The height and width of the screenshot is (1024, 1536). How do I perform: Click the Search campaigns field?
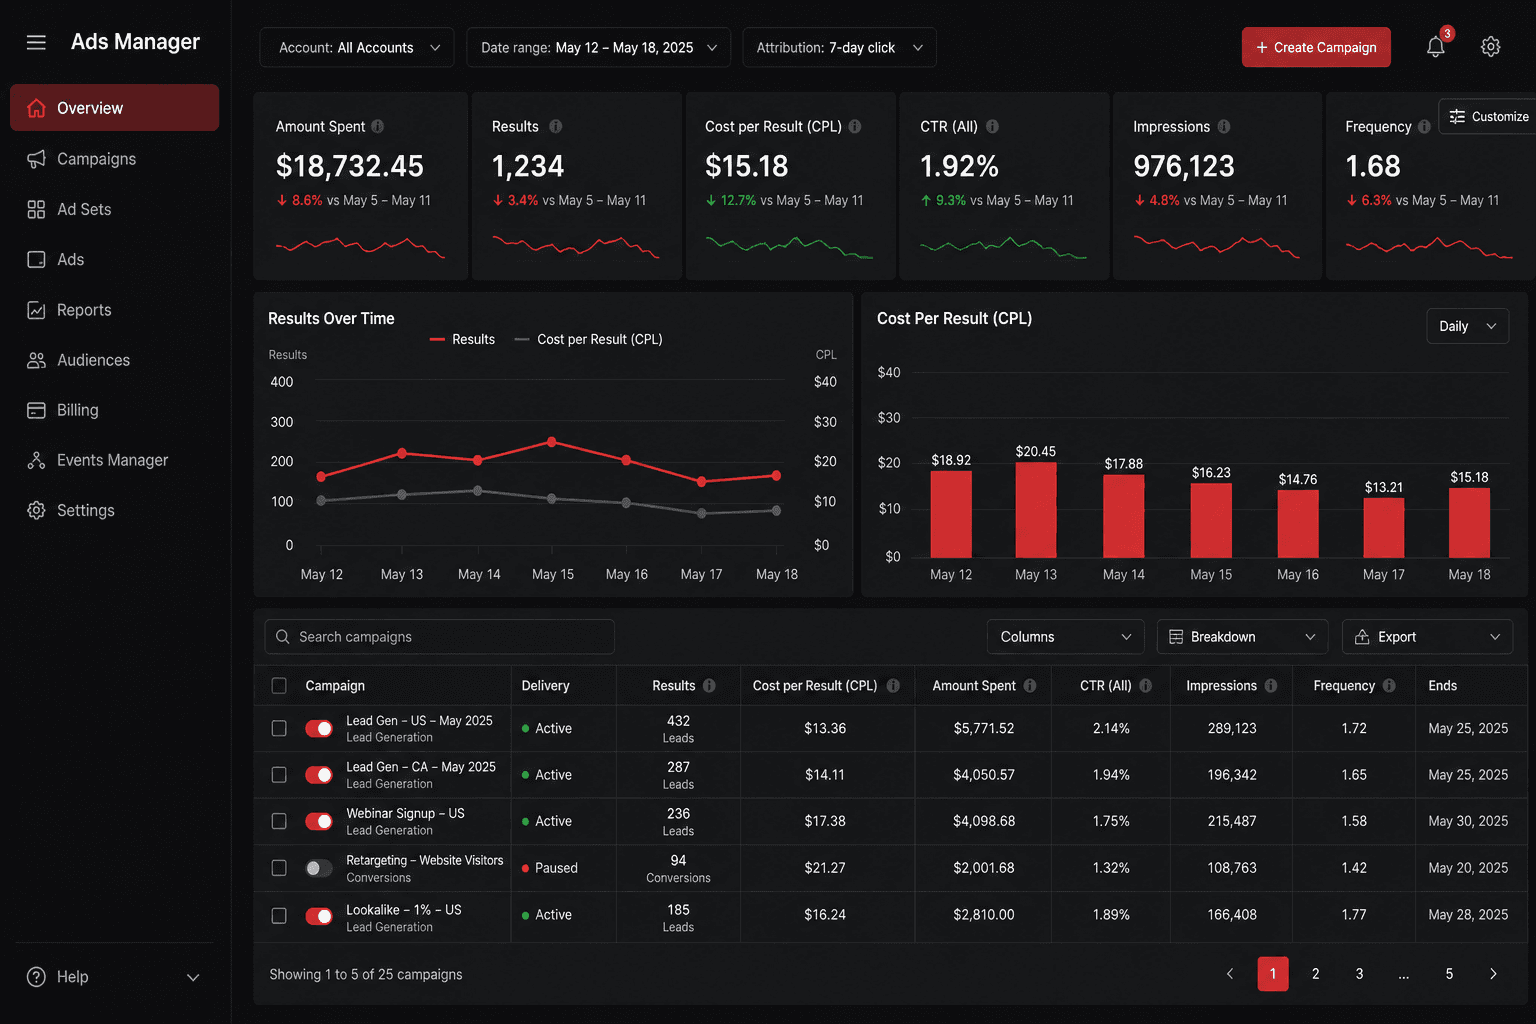tap(439, 637)
